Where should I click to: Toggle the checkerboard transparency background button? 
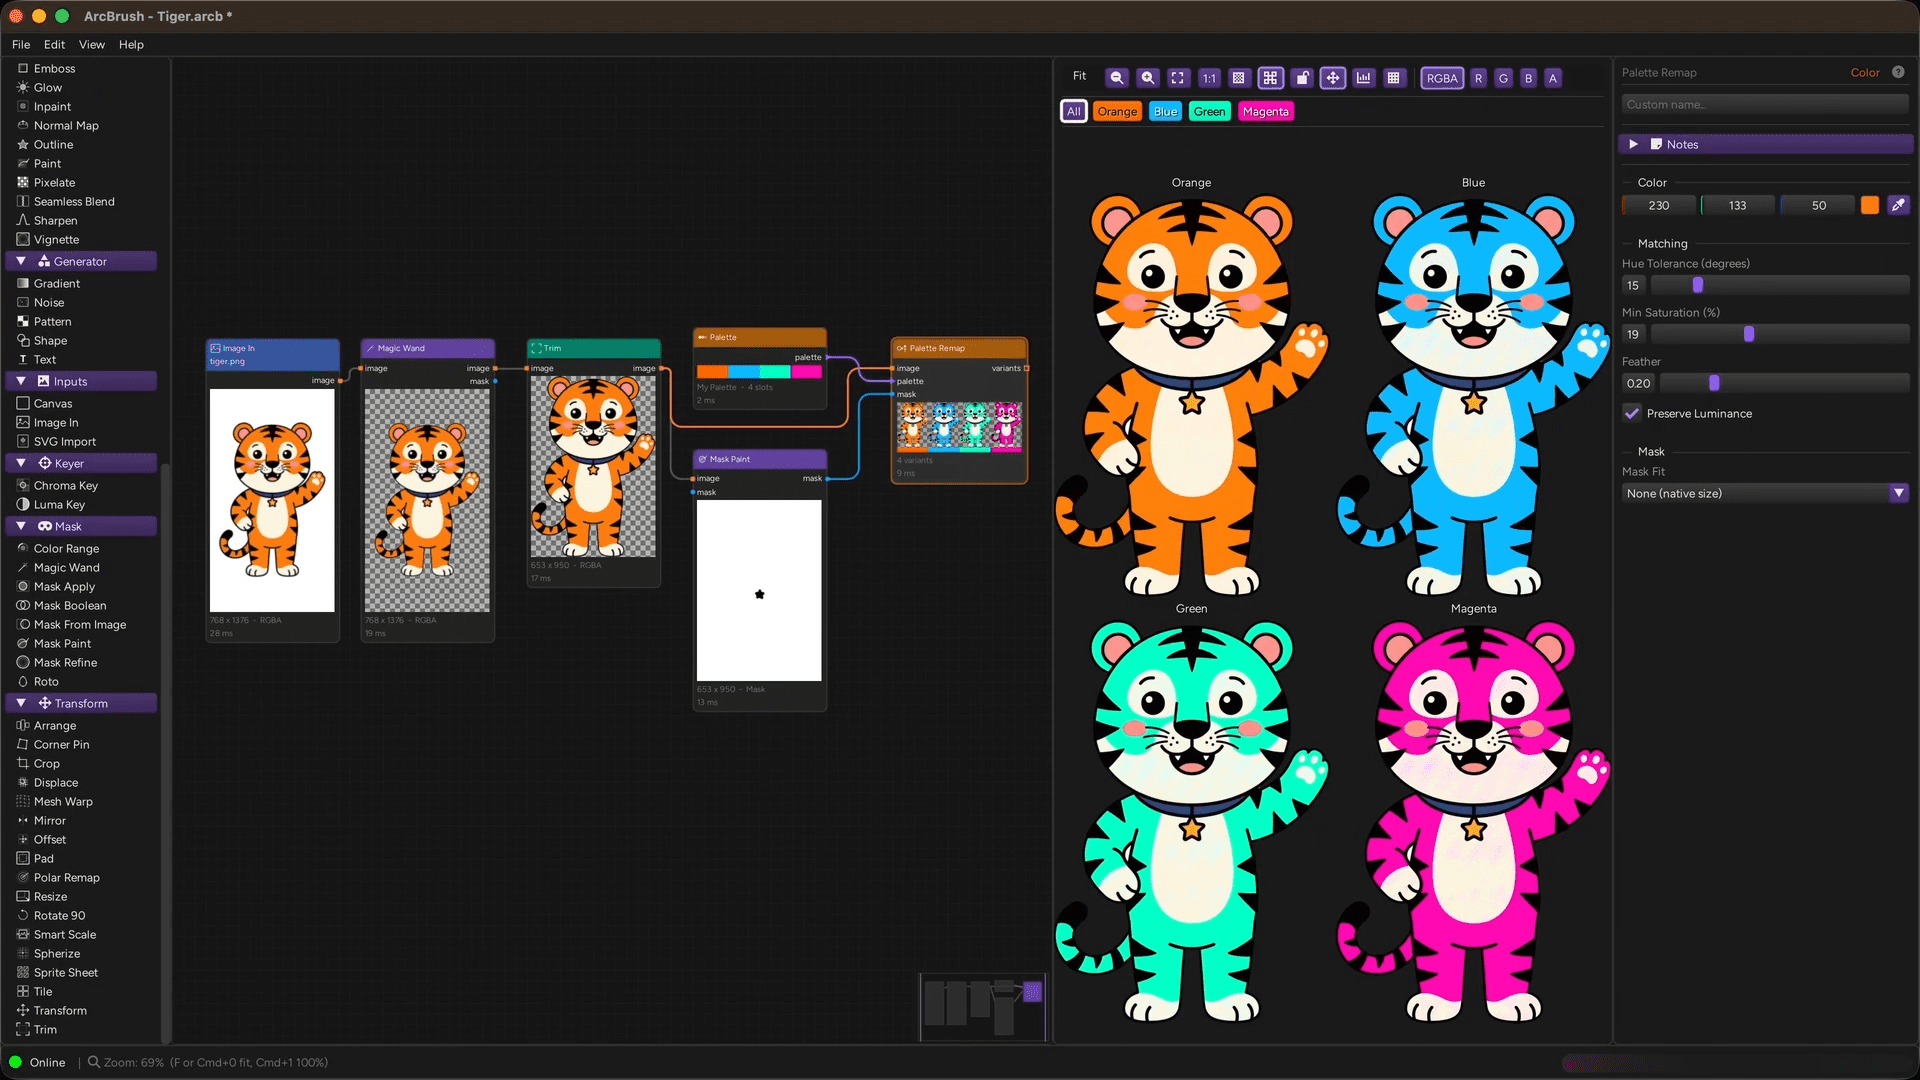click(1239, 78)
